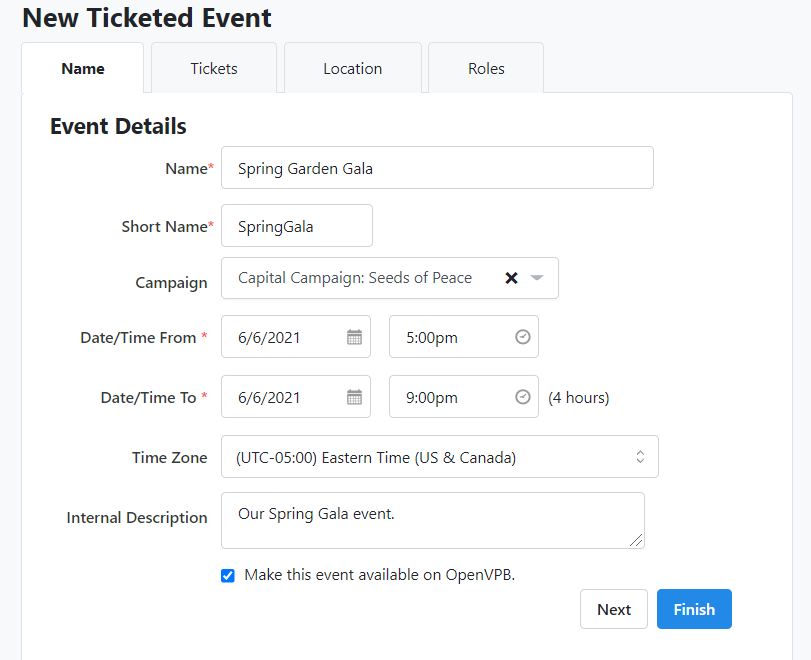811x660 pixels.
Task: Open the start time clock picker
Action: [522, 337]
